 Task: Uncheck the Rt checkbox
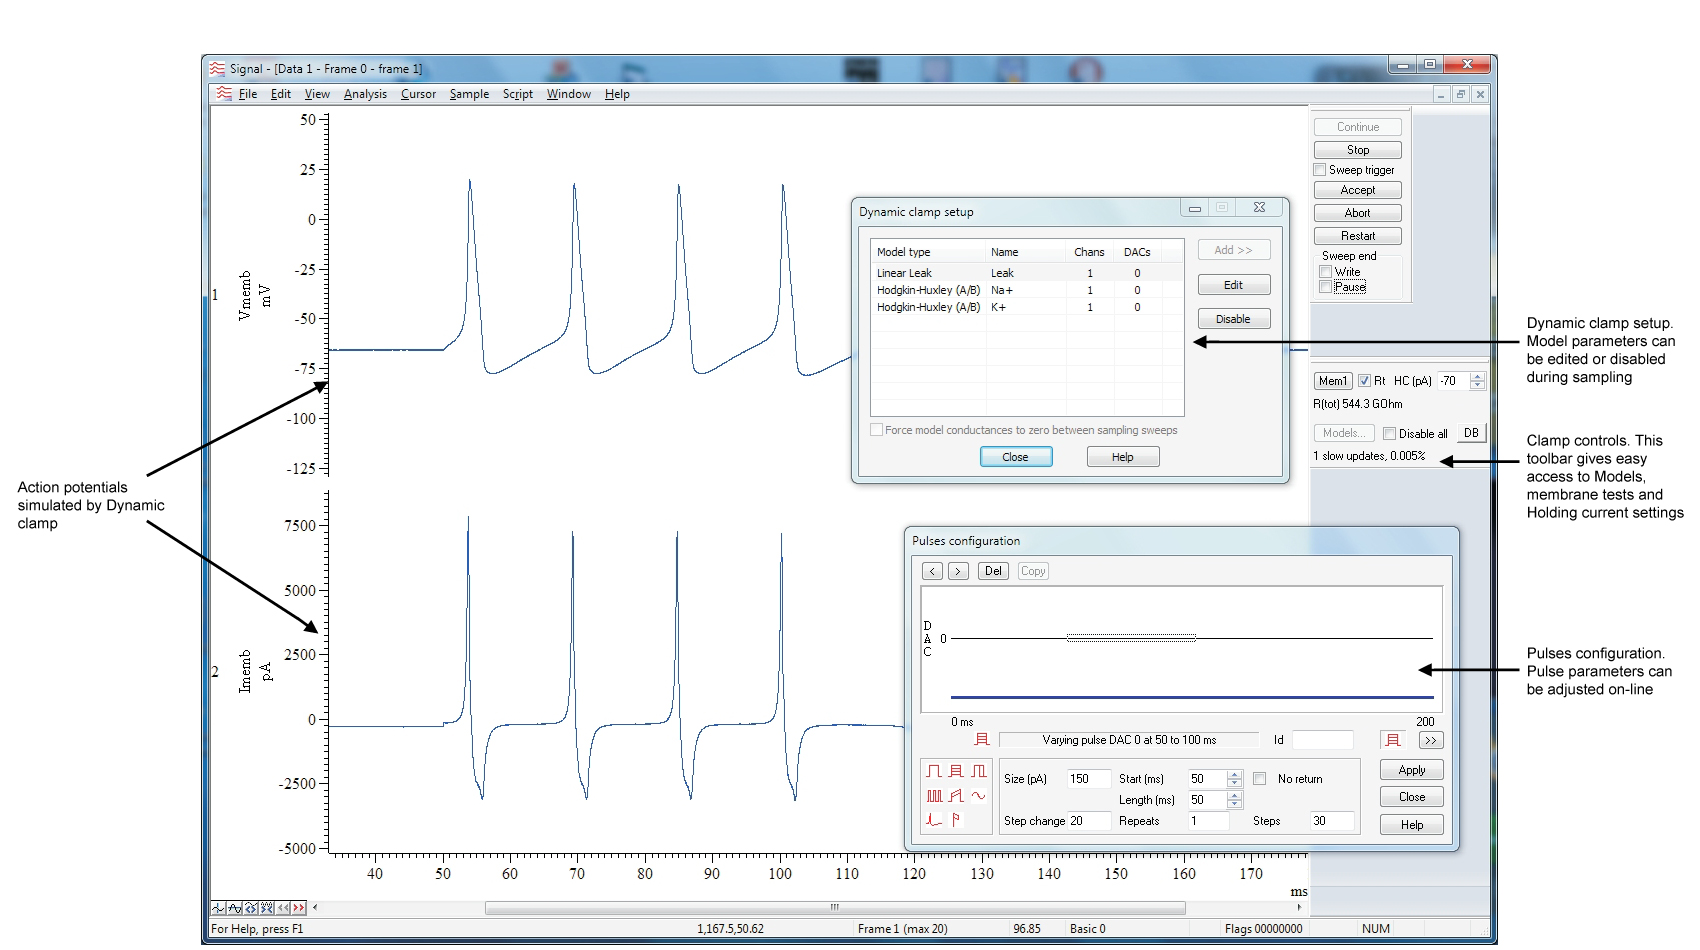1364,381
